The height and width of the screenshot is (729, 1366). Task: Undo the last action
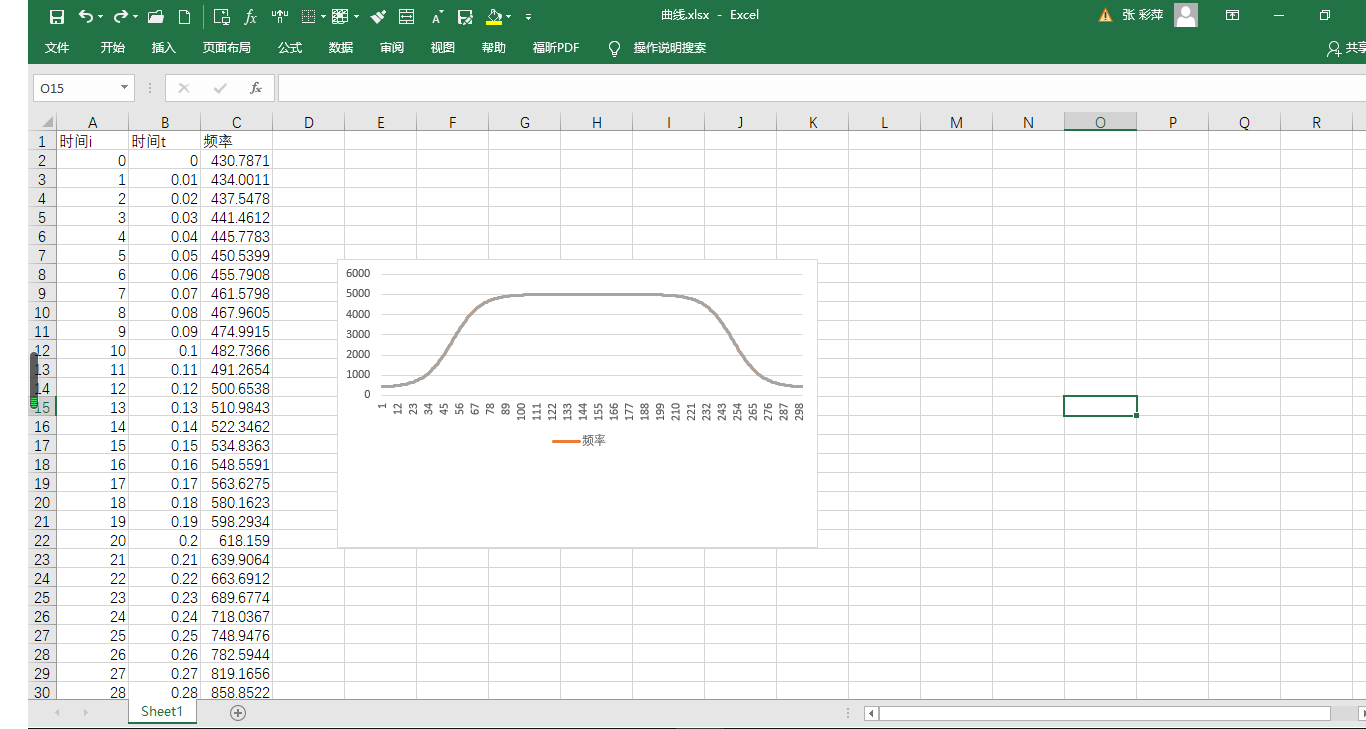click(86, 16)
